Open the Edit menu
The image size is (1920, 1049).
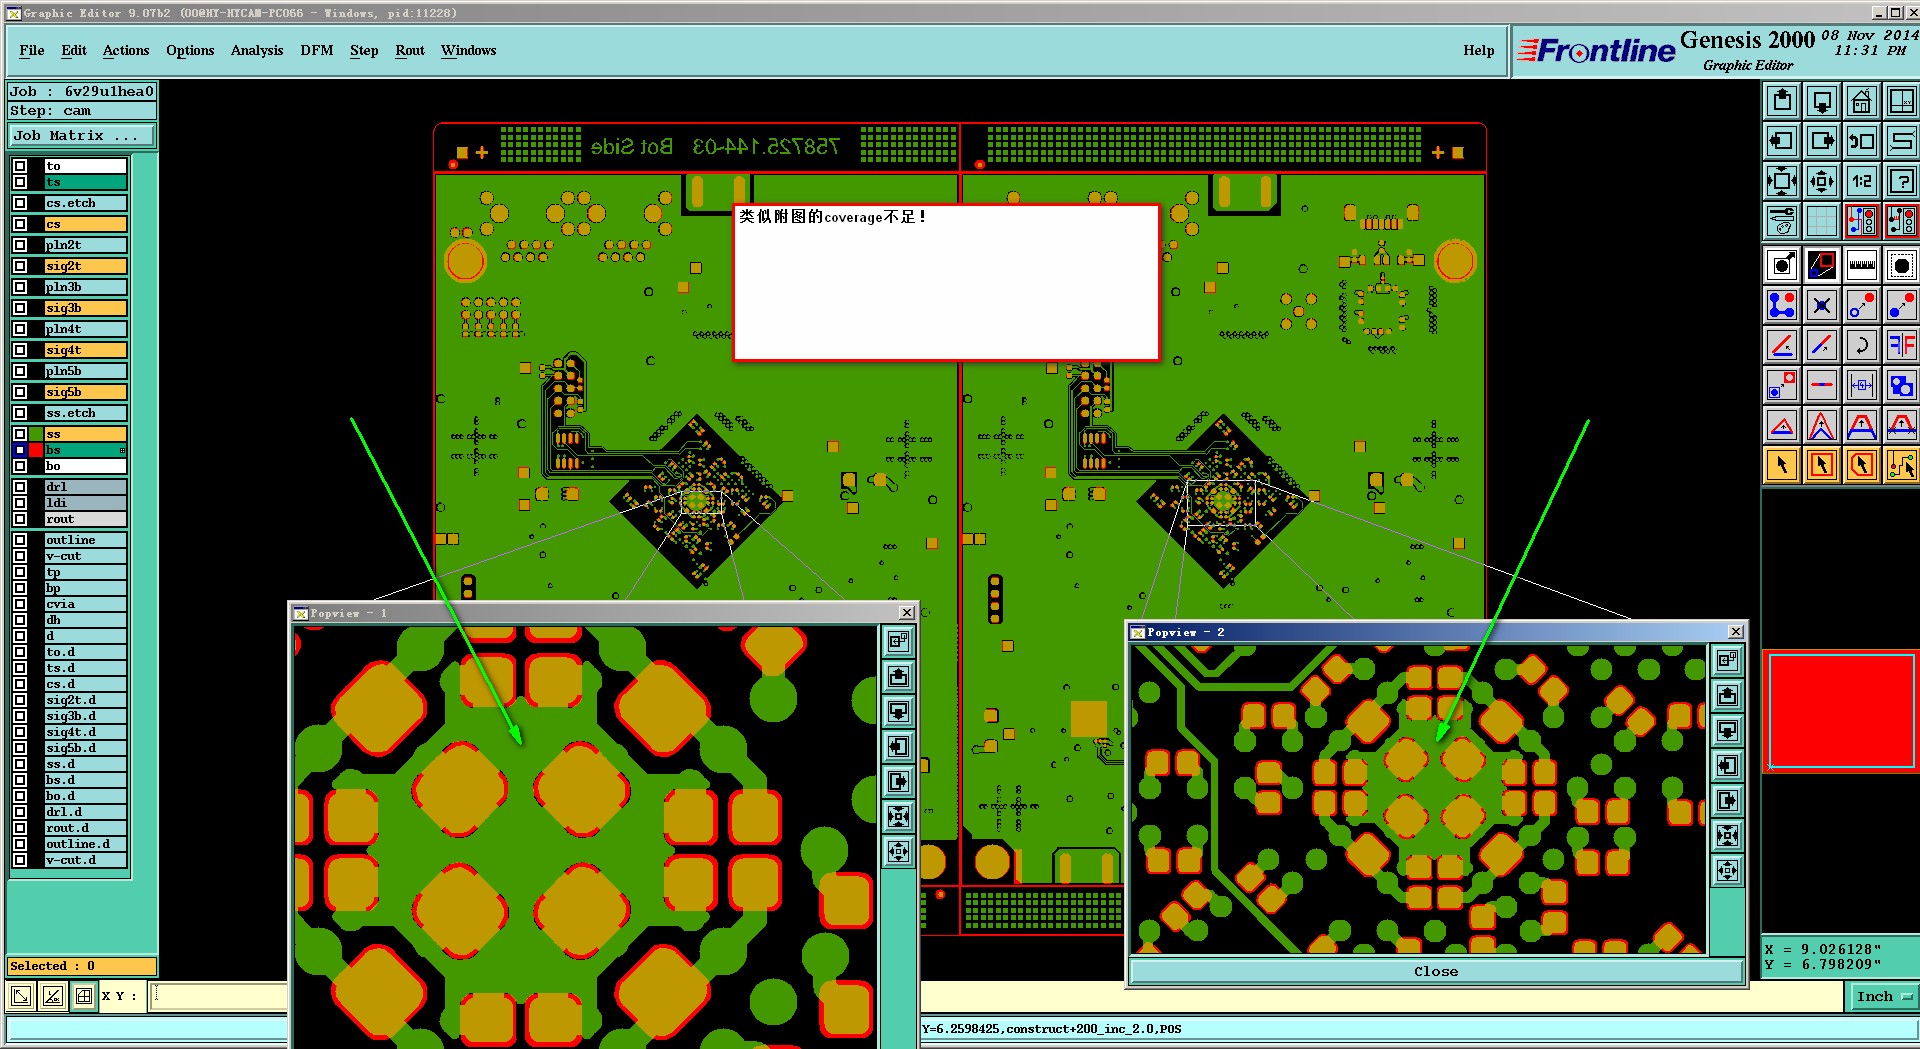pyautogui.click(x=74, y=50)
